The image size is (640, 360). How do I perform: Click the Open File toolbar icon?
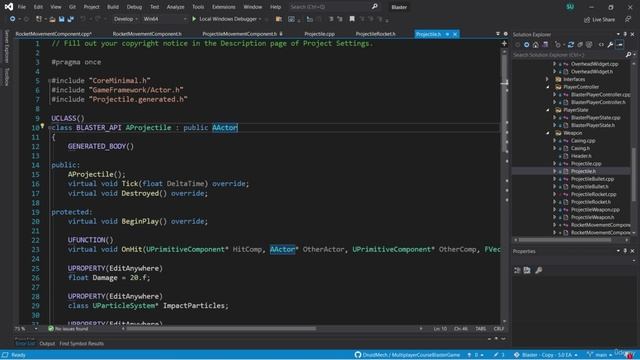click(52, 19)
